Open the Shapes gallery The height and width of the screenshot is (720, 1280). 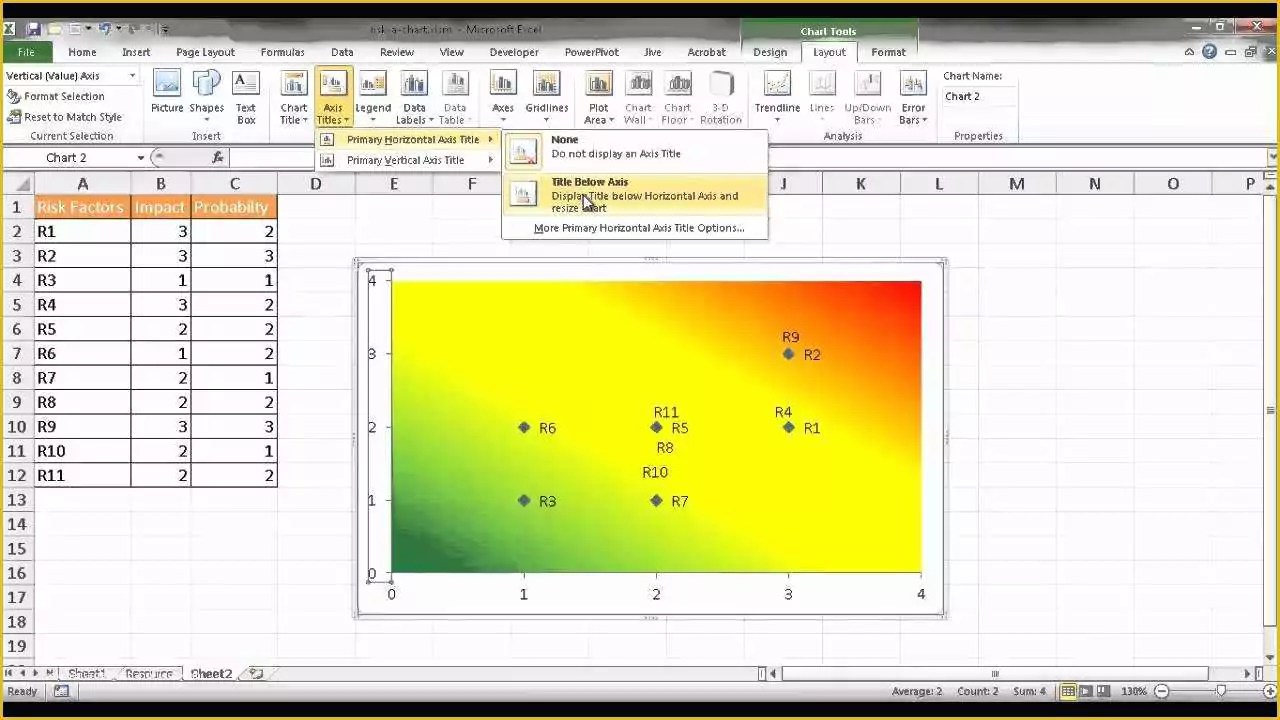[206, 96]
